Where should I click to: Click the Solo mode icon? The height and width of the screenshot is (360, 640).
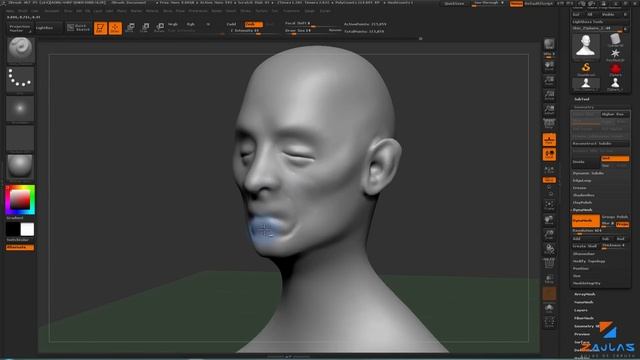coord(549,308)
